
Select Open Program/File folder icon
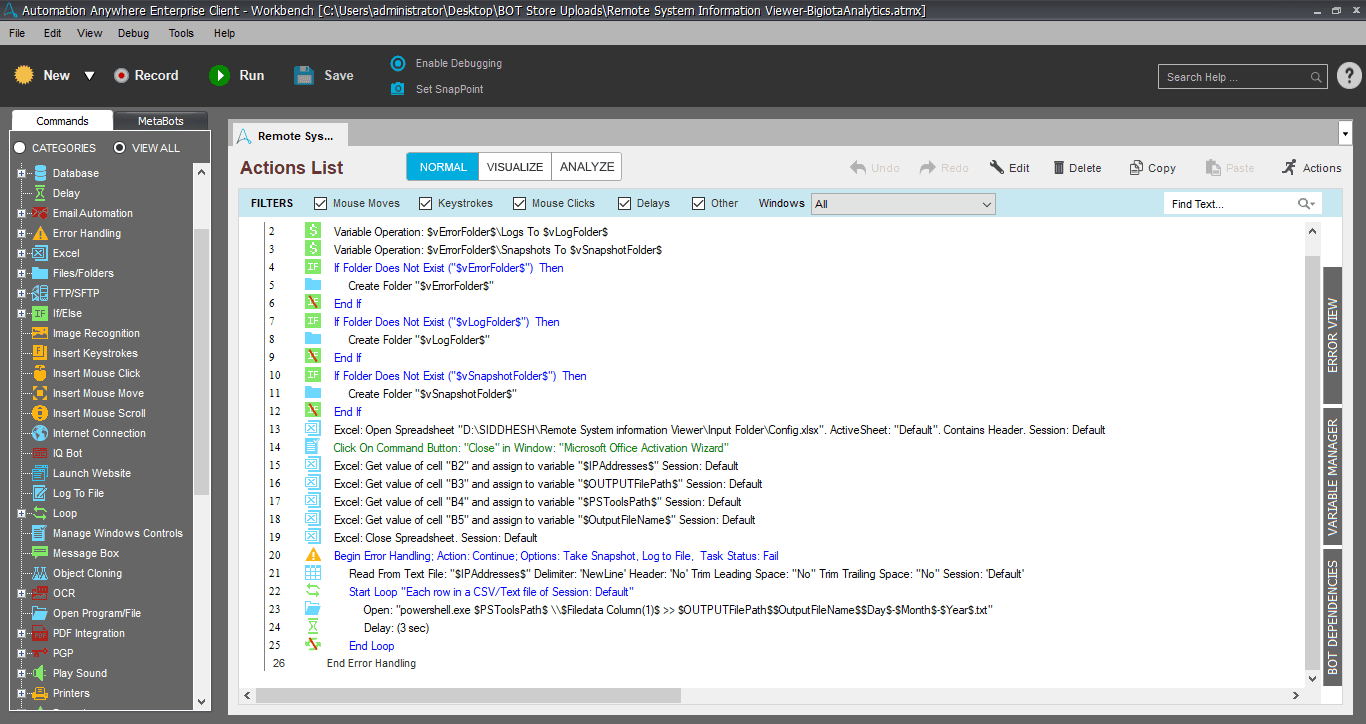click(x=40, y=613)
